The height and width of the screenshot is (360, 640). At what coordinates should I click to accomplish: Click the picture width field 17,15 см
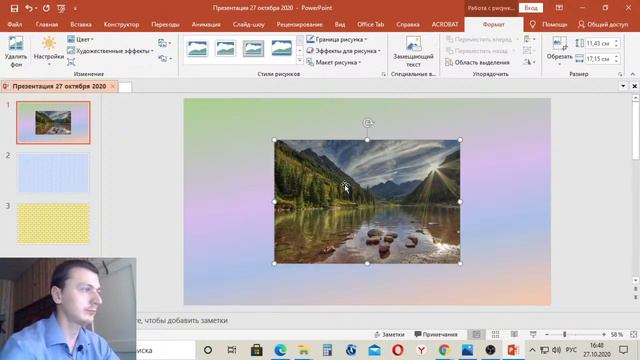pyautogui.click(x=598, y=59)
